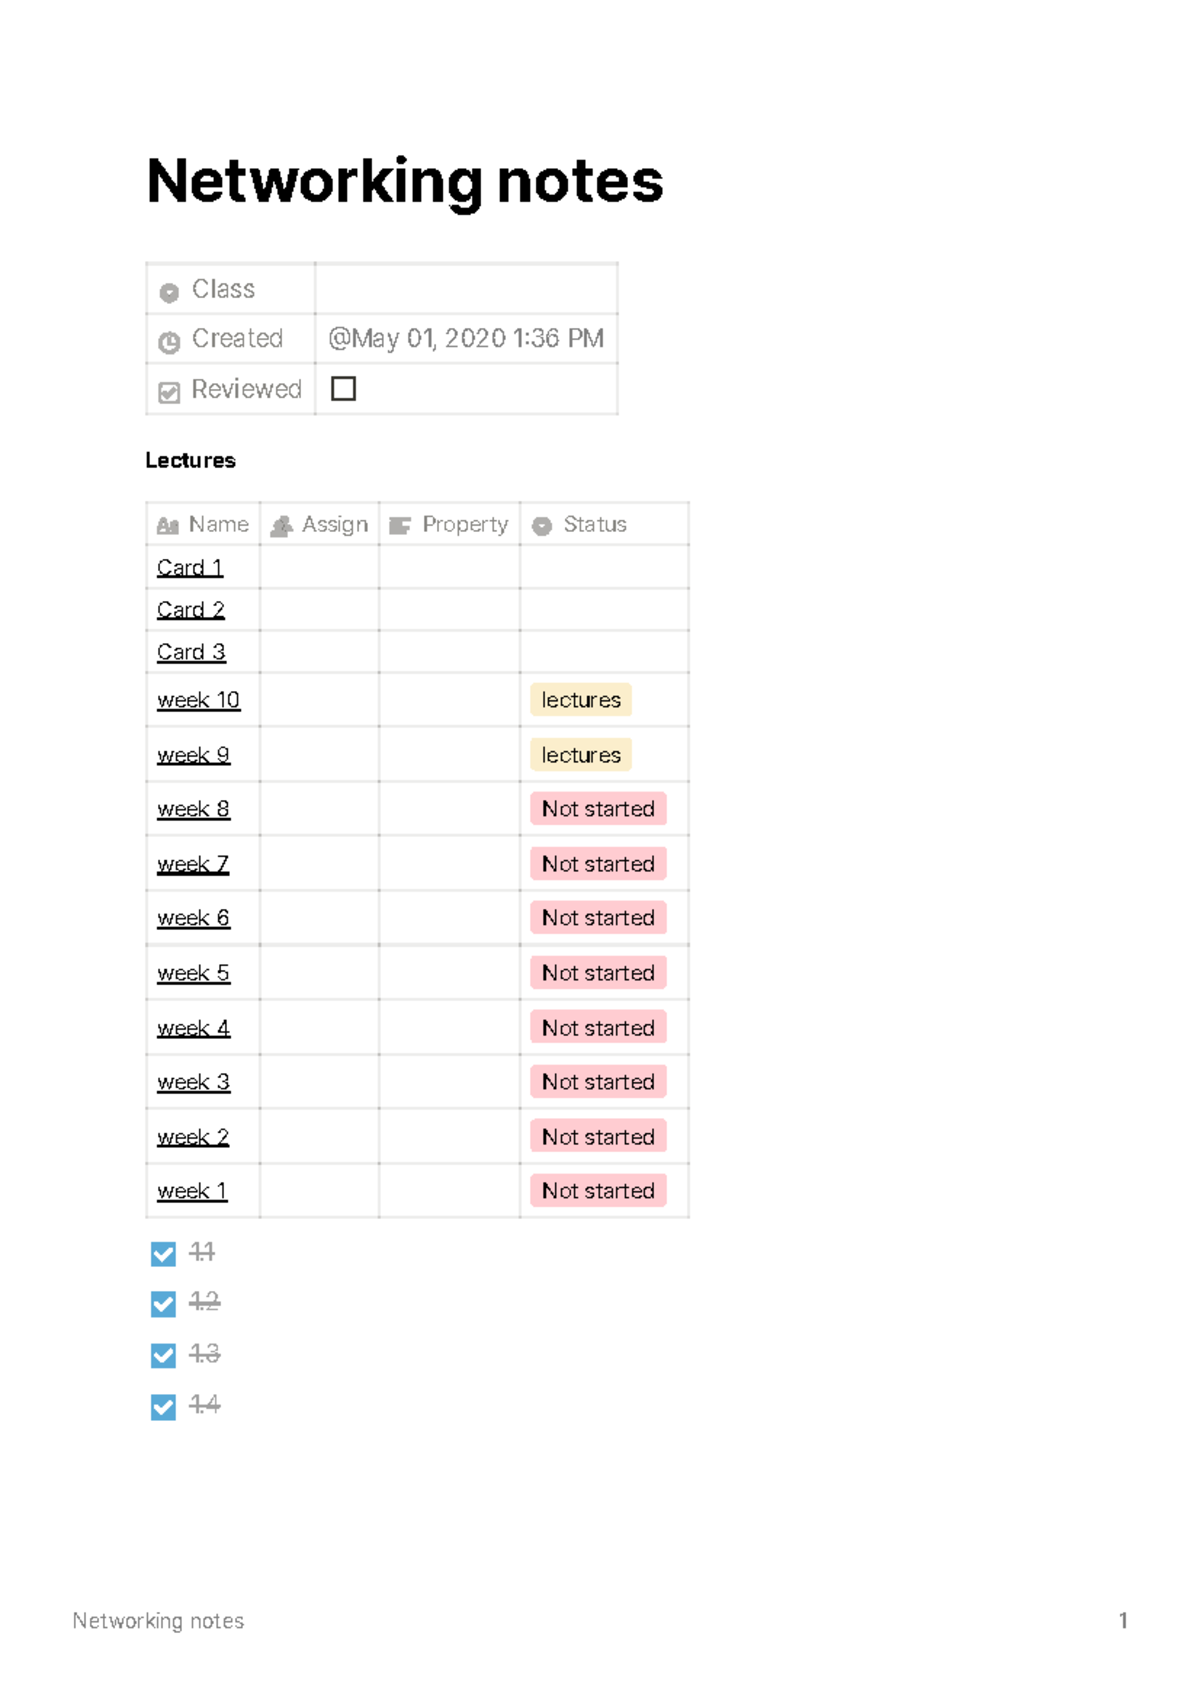
Task: Toggle the empty Reviewed checkbox
Action: click(x=343, y=388)
